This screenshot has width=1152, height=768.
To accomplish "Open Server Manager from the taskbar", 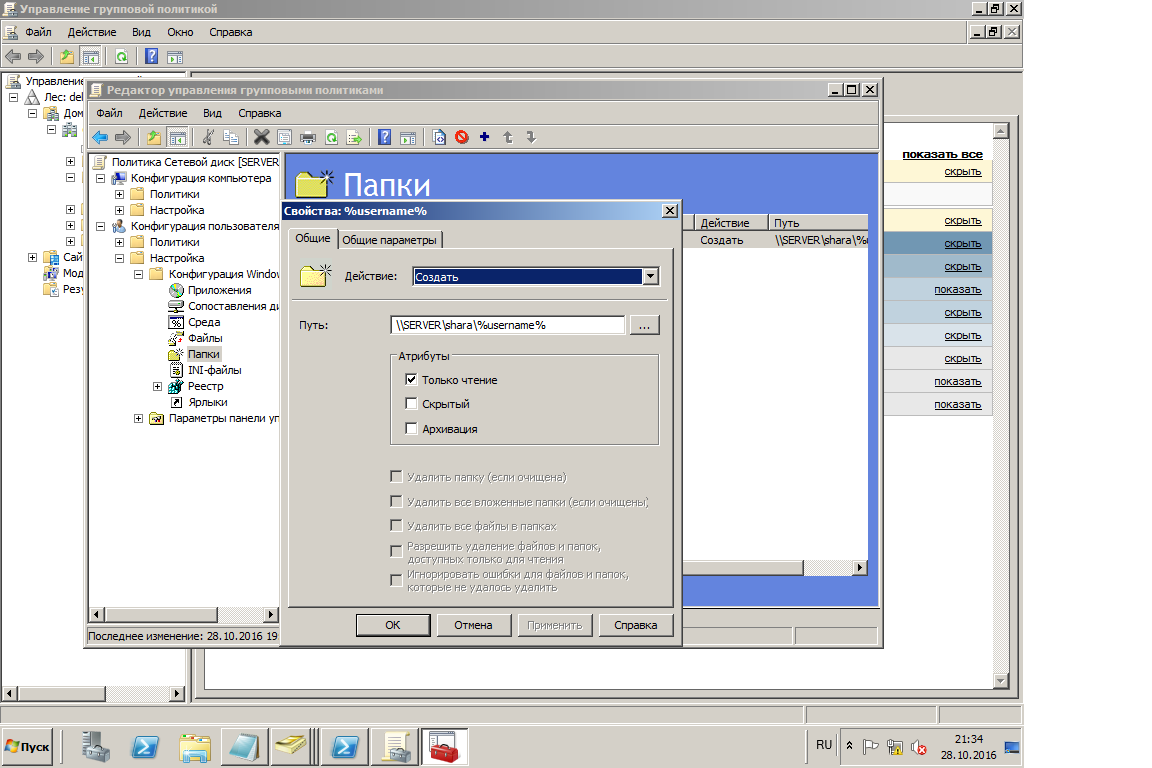I will 96,747.
